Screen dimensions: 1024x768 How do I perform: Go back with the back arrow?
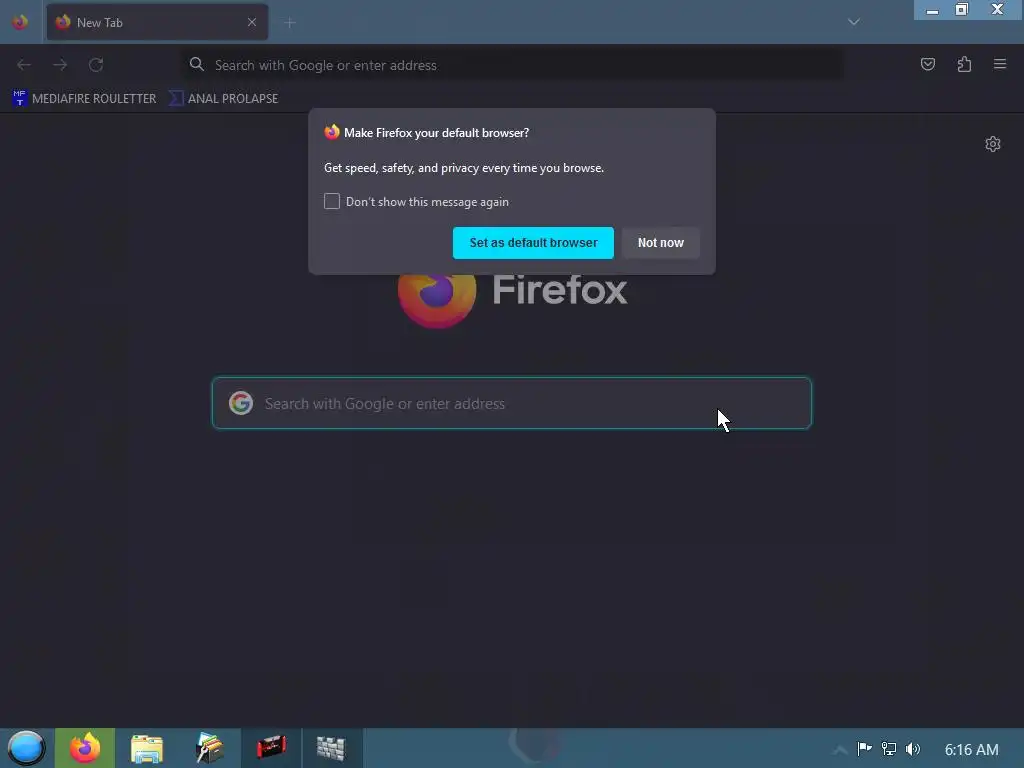point(24,65)
